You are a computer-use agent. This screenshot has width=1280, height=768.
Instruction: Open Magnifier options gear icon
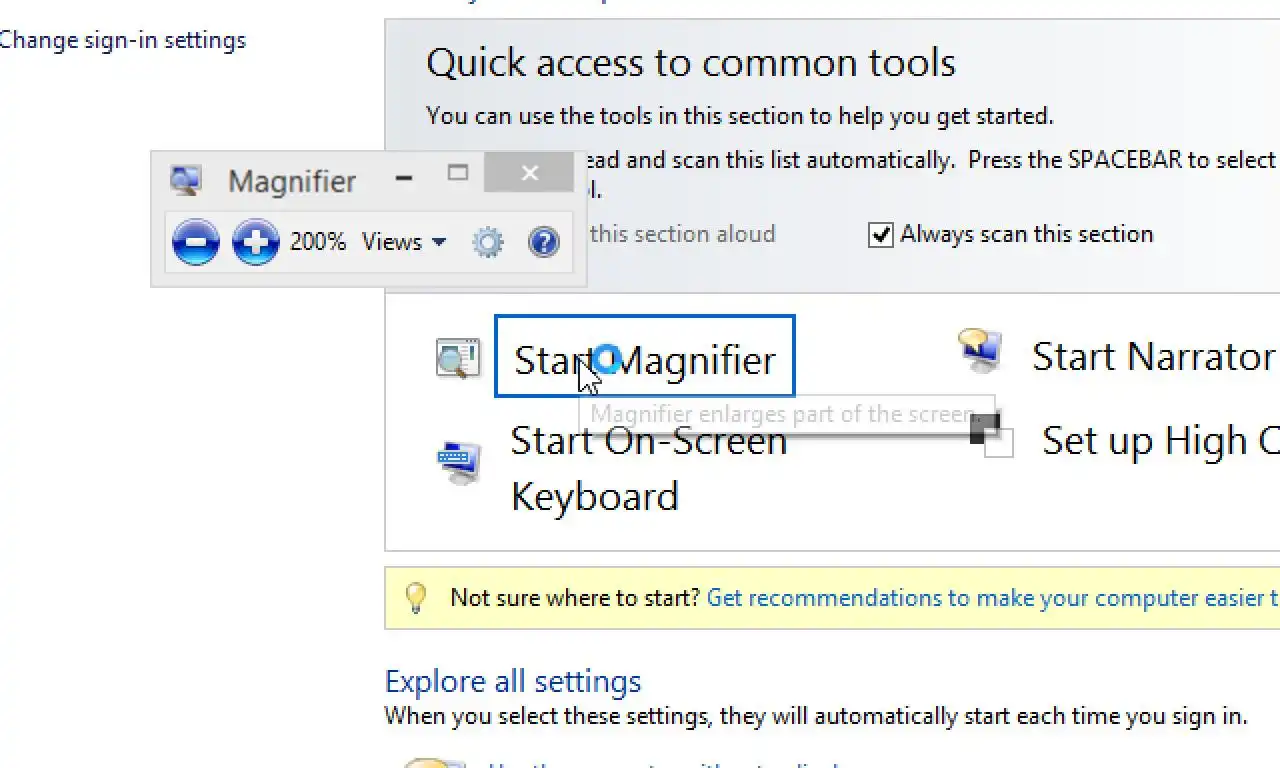(488, 242)
